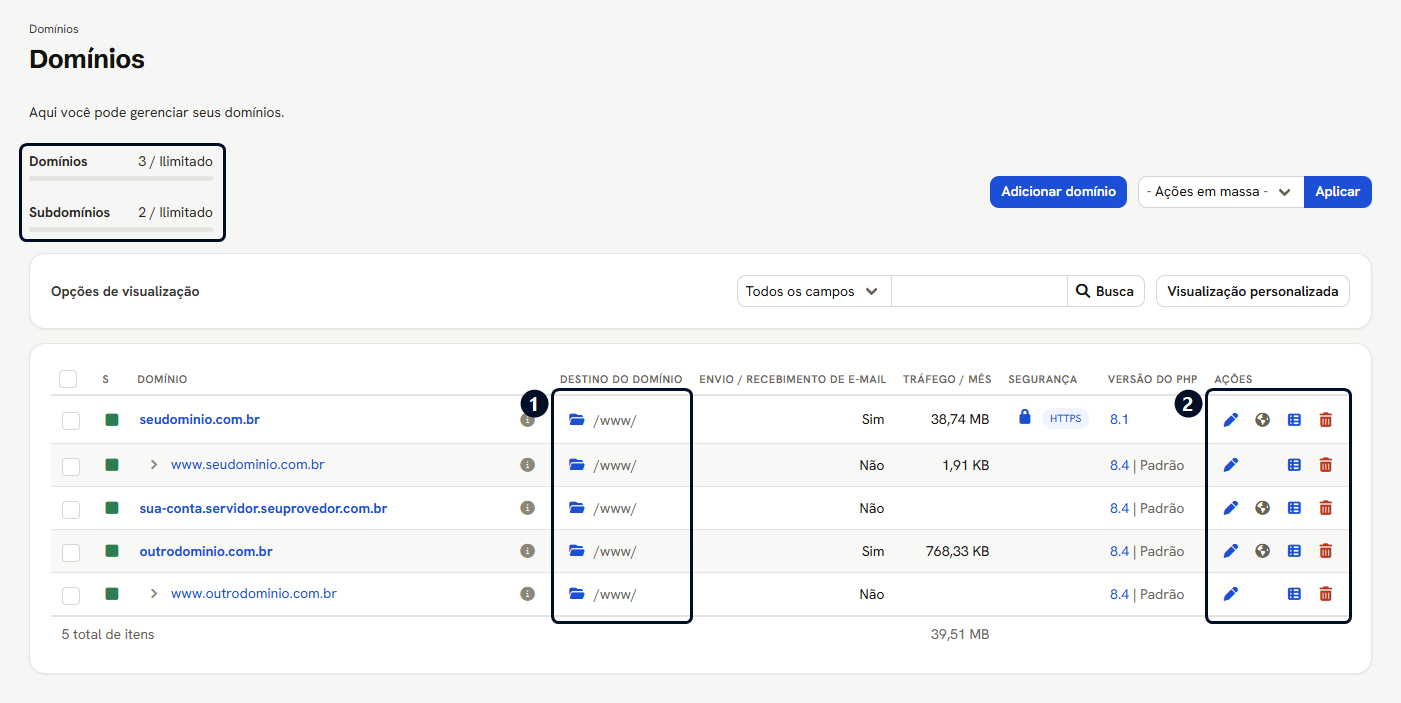Edit sua-conta.servidor.seuprovedor.com.br with the pencil icon

click(1231, 508)
